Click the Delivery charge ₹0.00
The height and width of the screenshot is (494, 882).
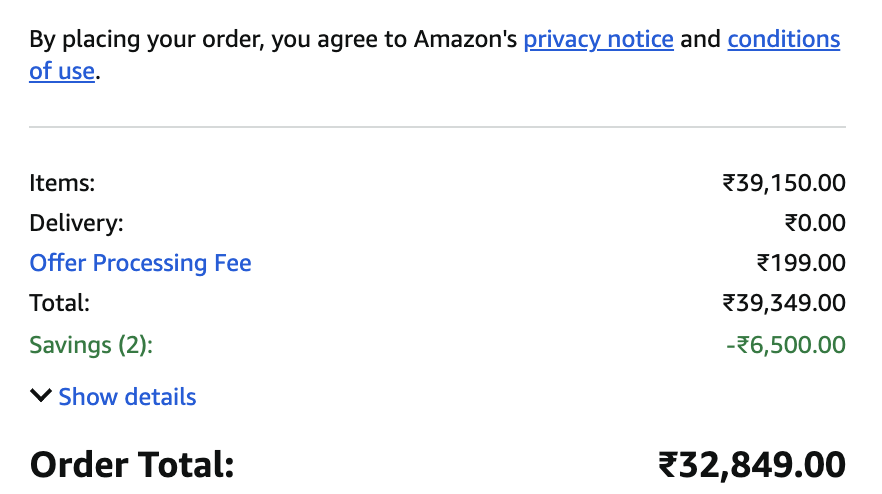(815, 223)
